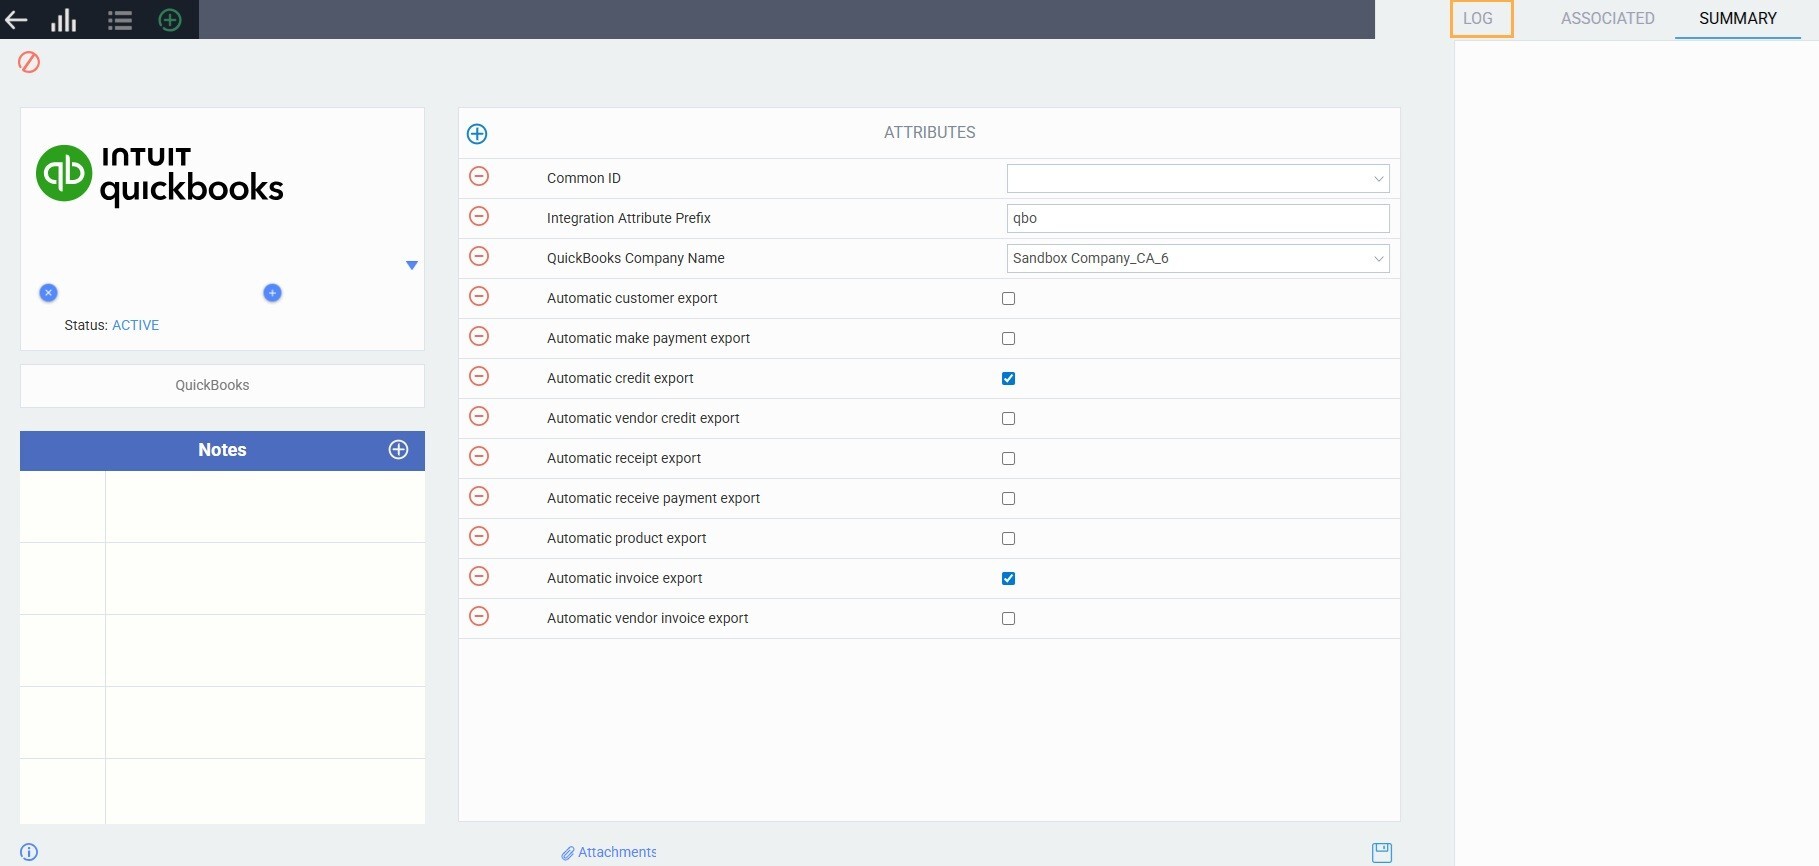Screen dimensions: 1819x866
Task: Uncheck Automatic credit export
Action: [1008, 378]
